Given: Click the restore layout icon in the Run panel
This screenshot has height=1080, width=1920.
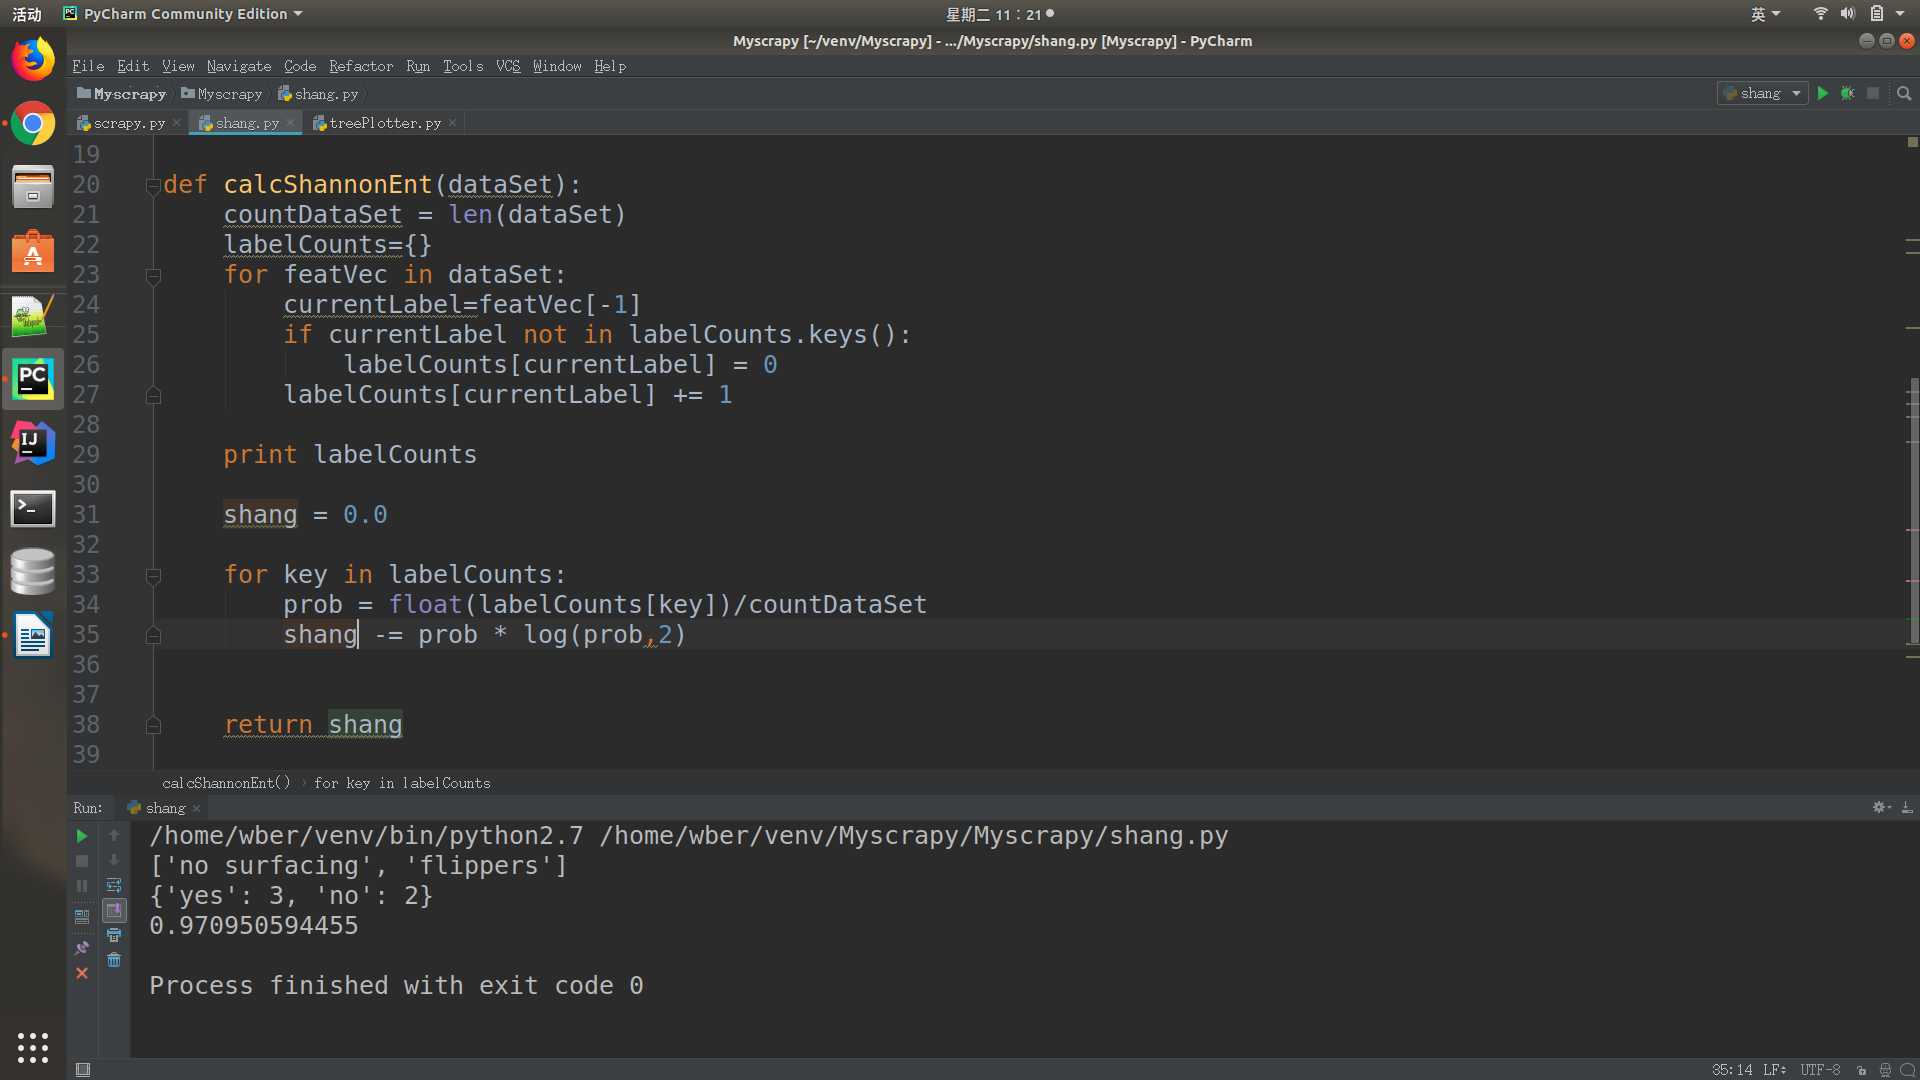Looking at the screenshot, I should click(82, 916).
